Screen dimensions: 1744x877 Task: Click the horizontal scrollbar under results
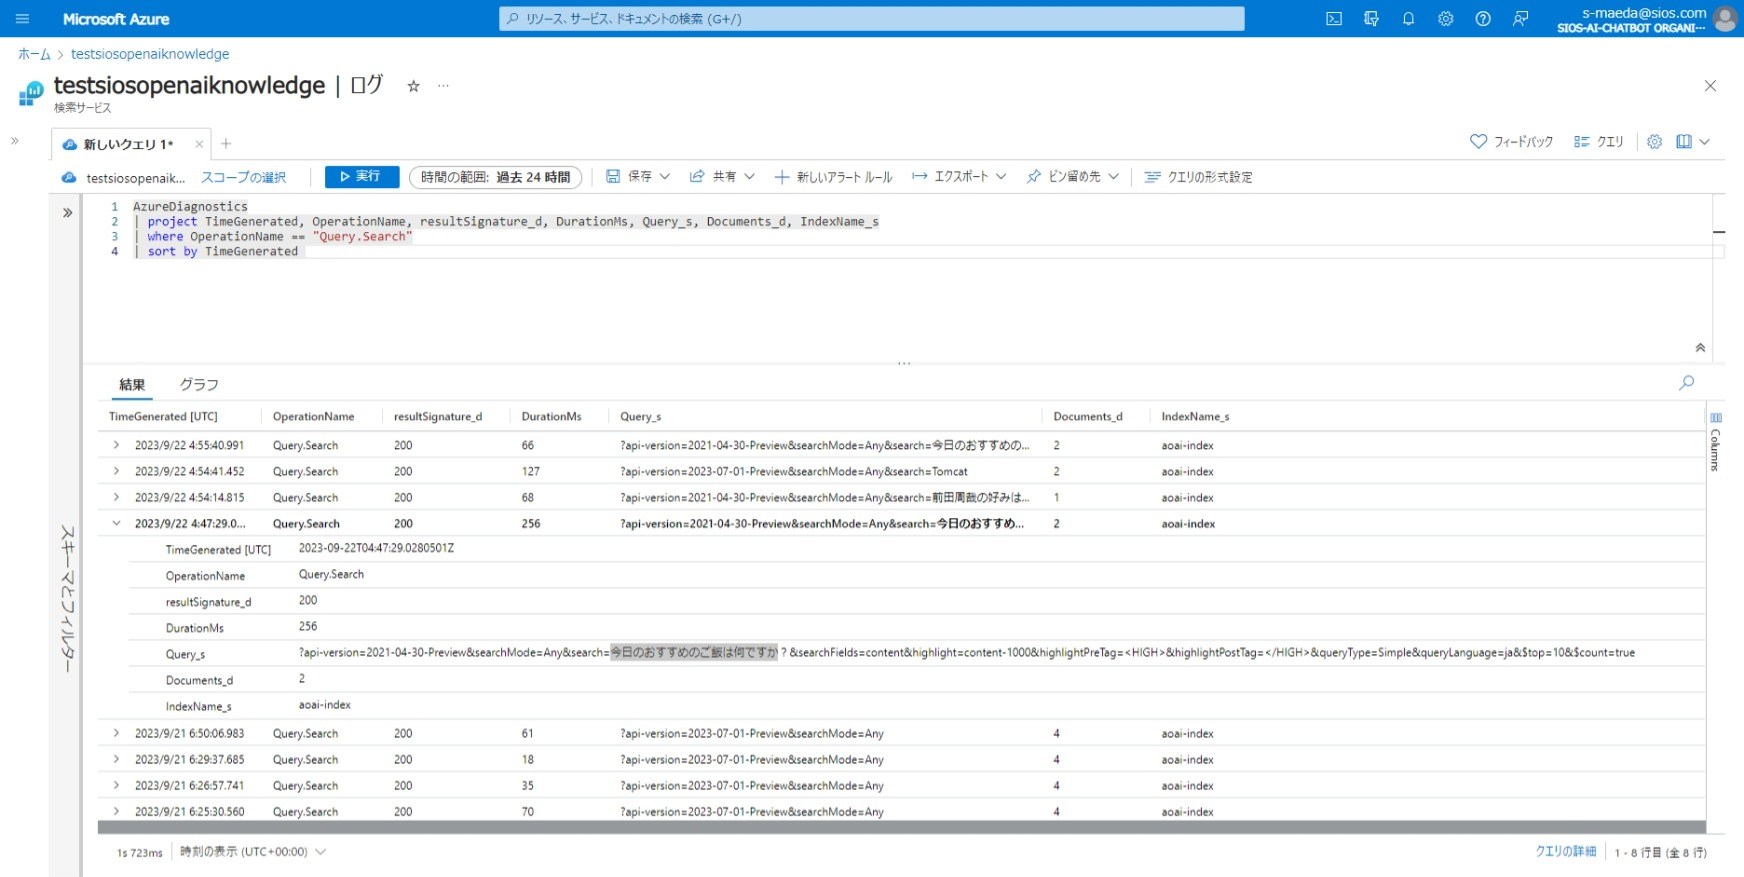pyautogui.click(x=901, y=827)
